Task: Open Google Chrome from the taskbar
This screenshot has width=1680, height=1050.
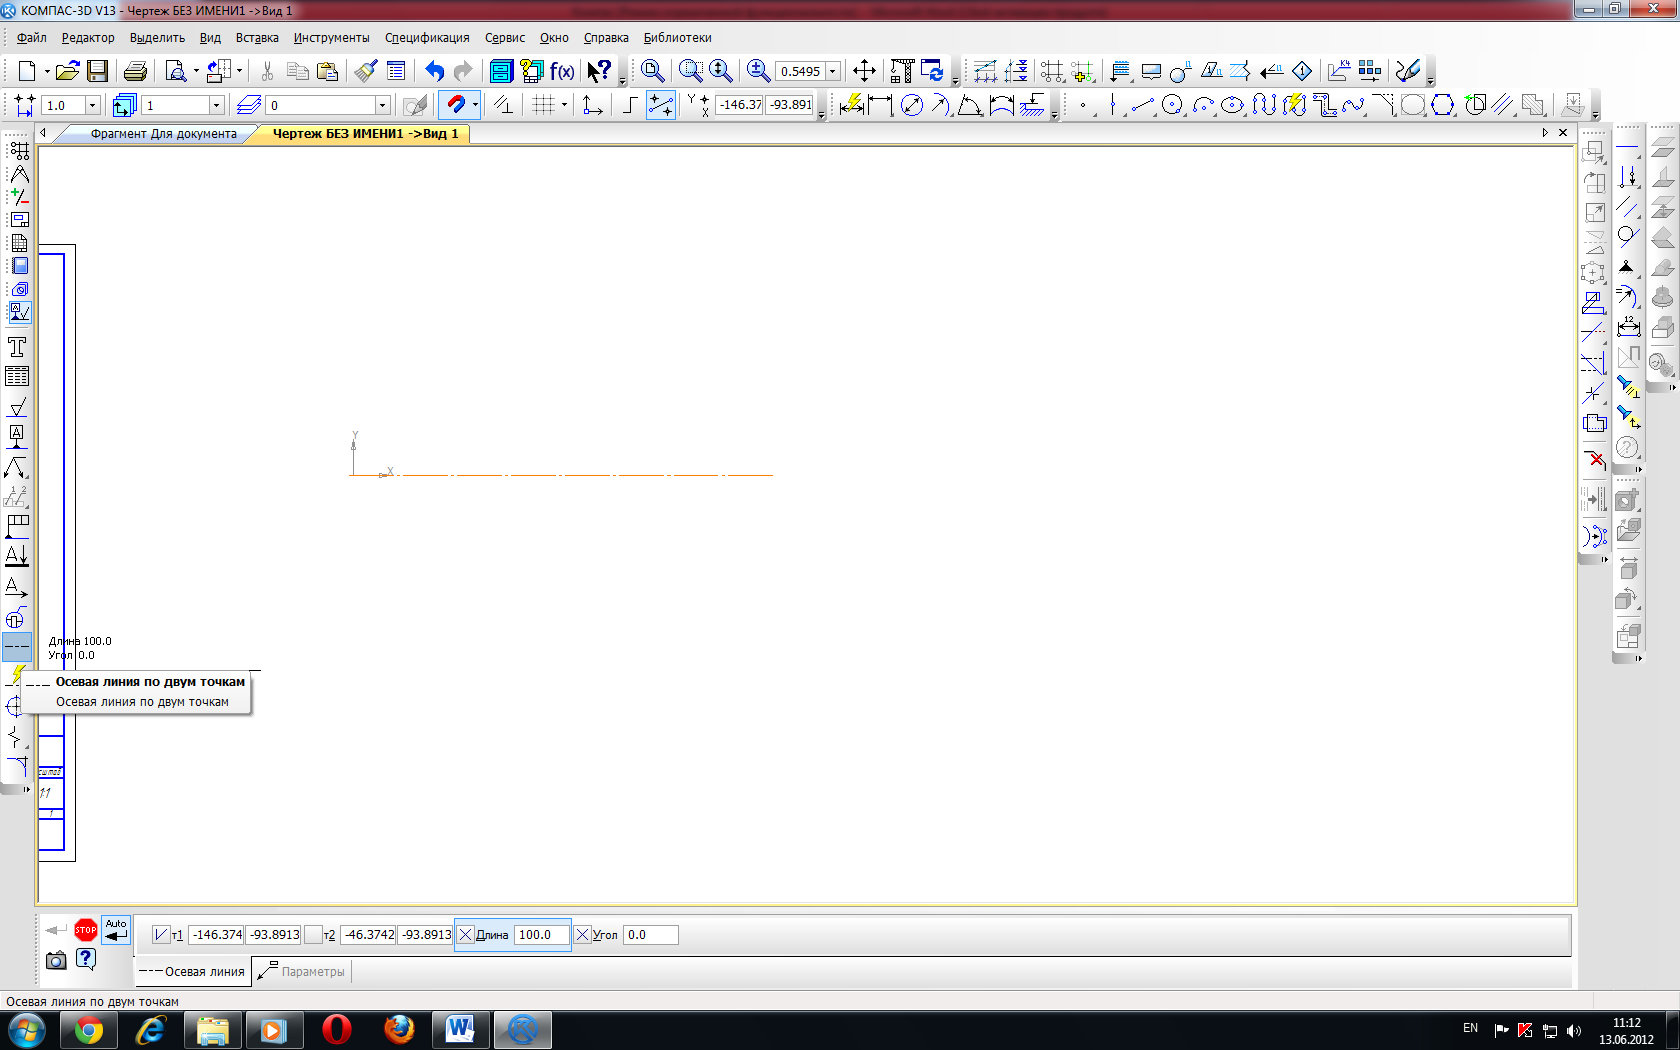Action: [x=88, y=1030]
